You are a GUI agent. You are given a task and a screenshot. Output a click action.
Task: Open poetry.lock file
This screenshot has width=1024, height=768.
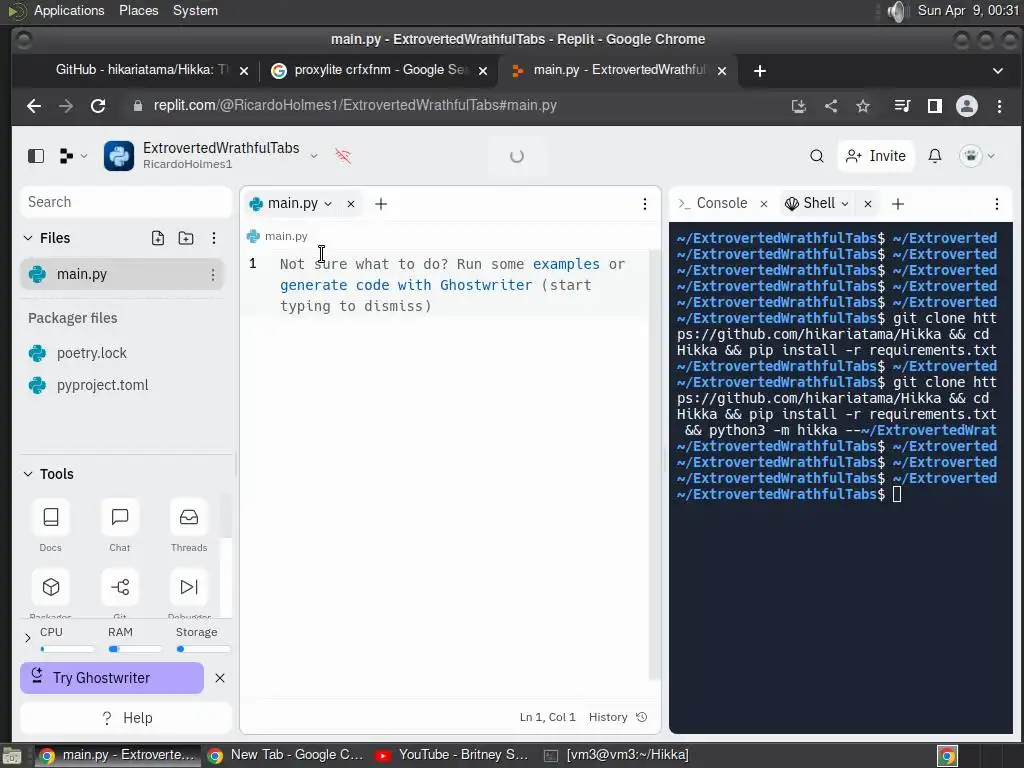point(91,353)
